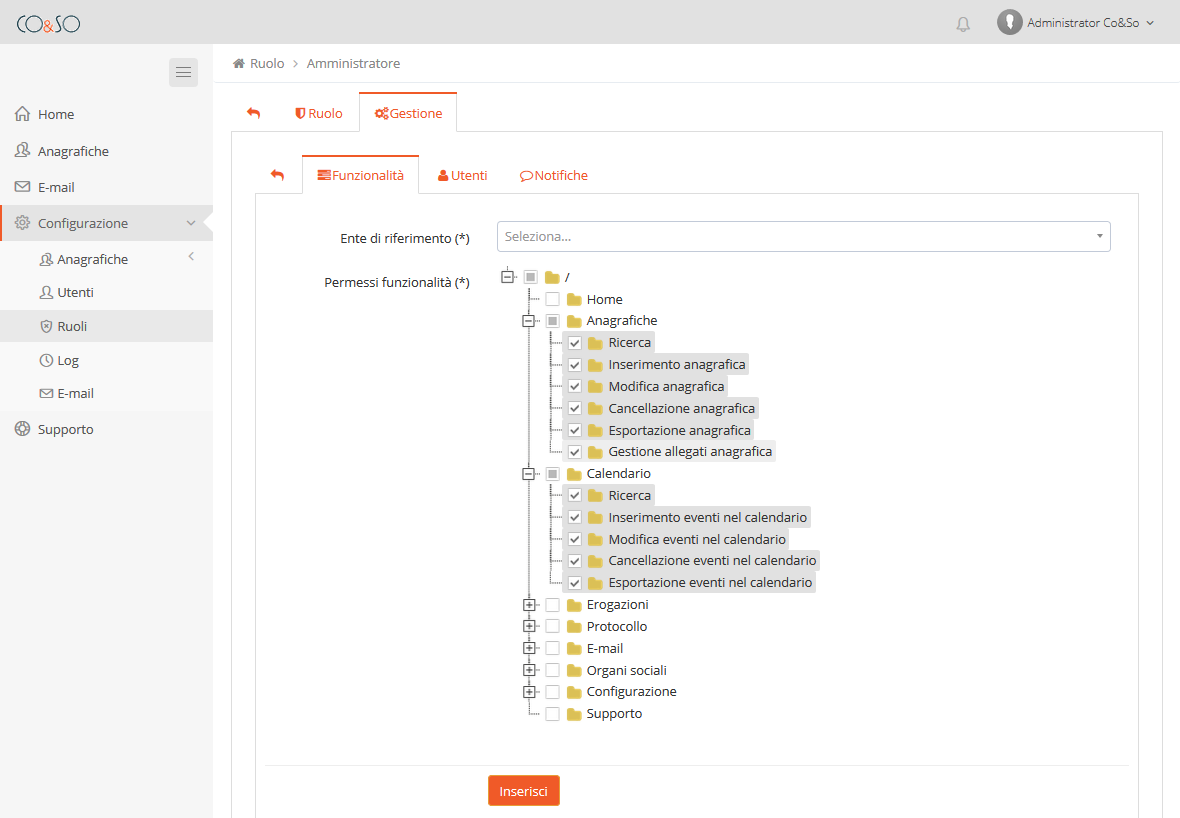Select Esportazione eventi nel calendario label
1180x818 pixels.
point(710,582)
